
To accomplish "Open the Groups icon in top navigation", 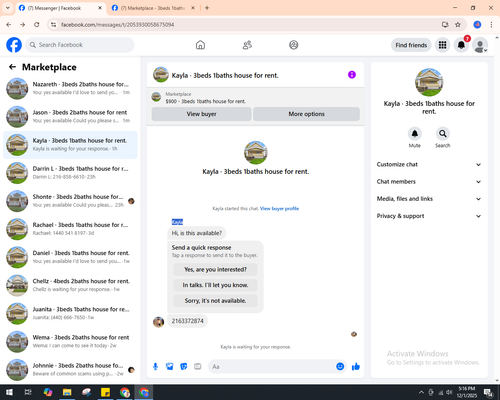I will point(294,45).
